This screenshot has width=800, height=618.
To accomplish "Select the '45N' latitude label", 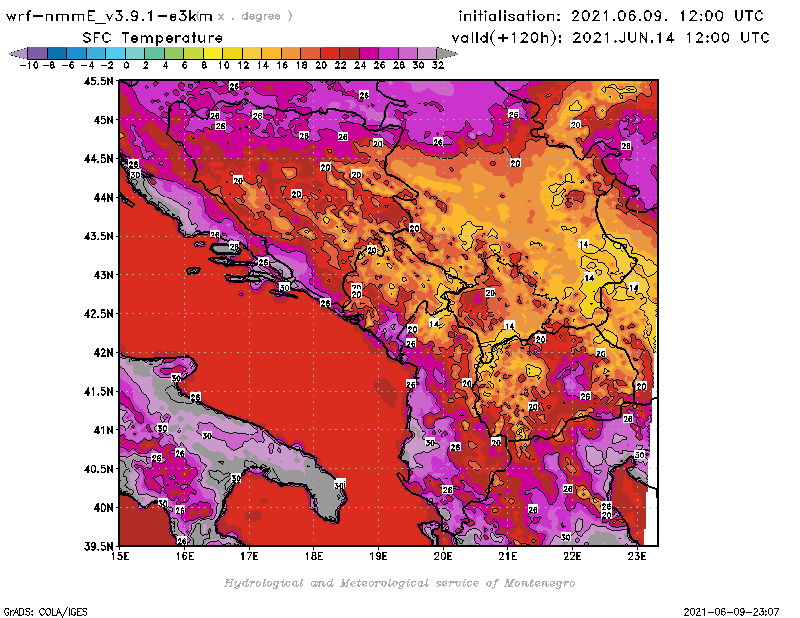I will pyautogui.click(x=103, y=119).
